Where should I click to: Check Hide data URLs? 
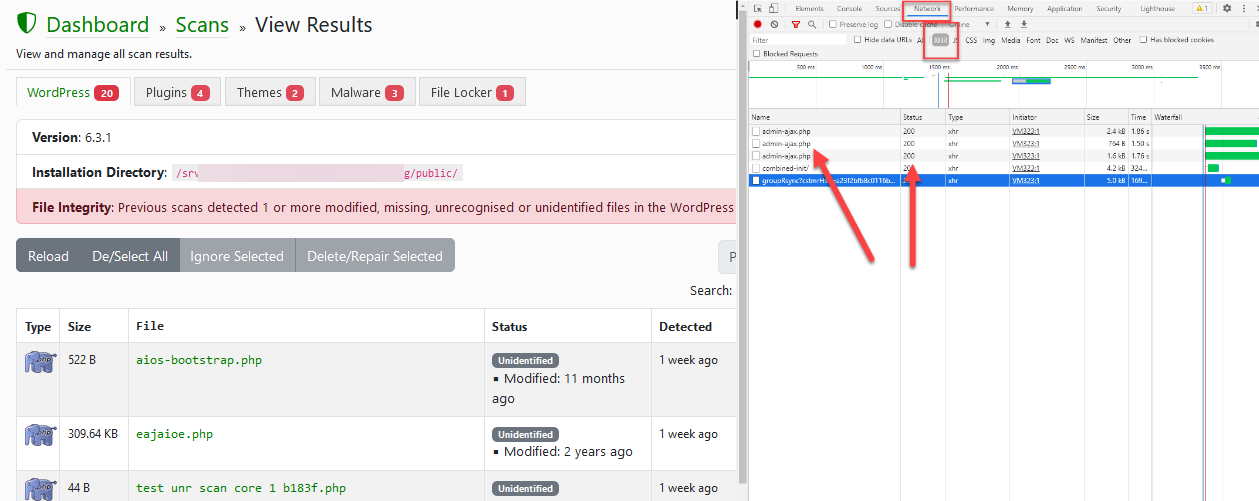point(858,40)
